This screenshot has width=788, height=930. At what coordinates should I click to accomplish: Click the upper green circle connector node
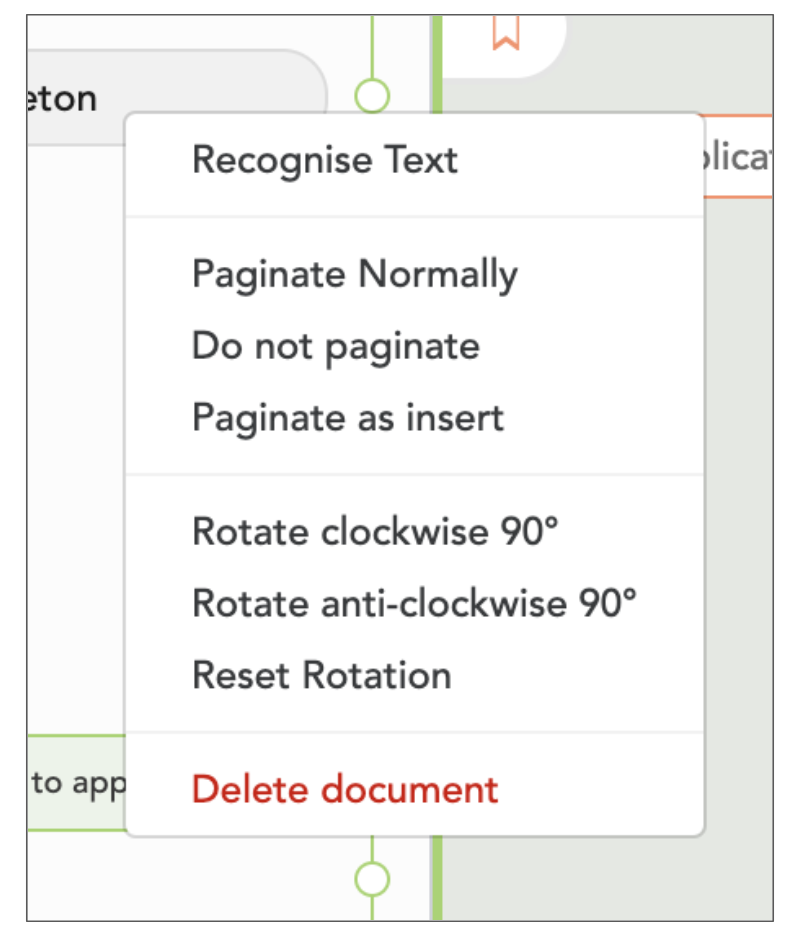pyautogui.click(x=372, y=95)
